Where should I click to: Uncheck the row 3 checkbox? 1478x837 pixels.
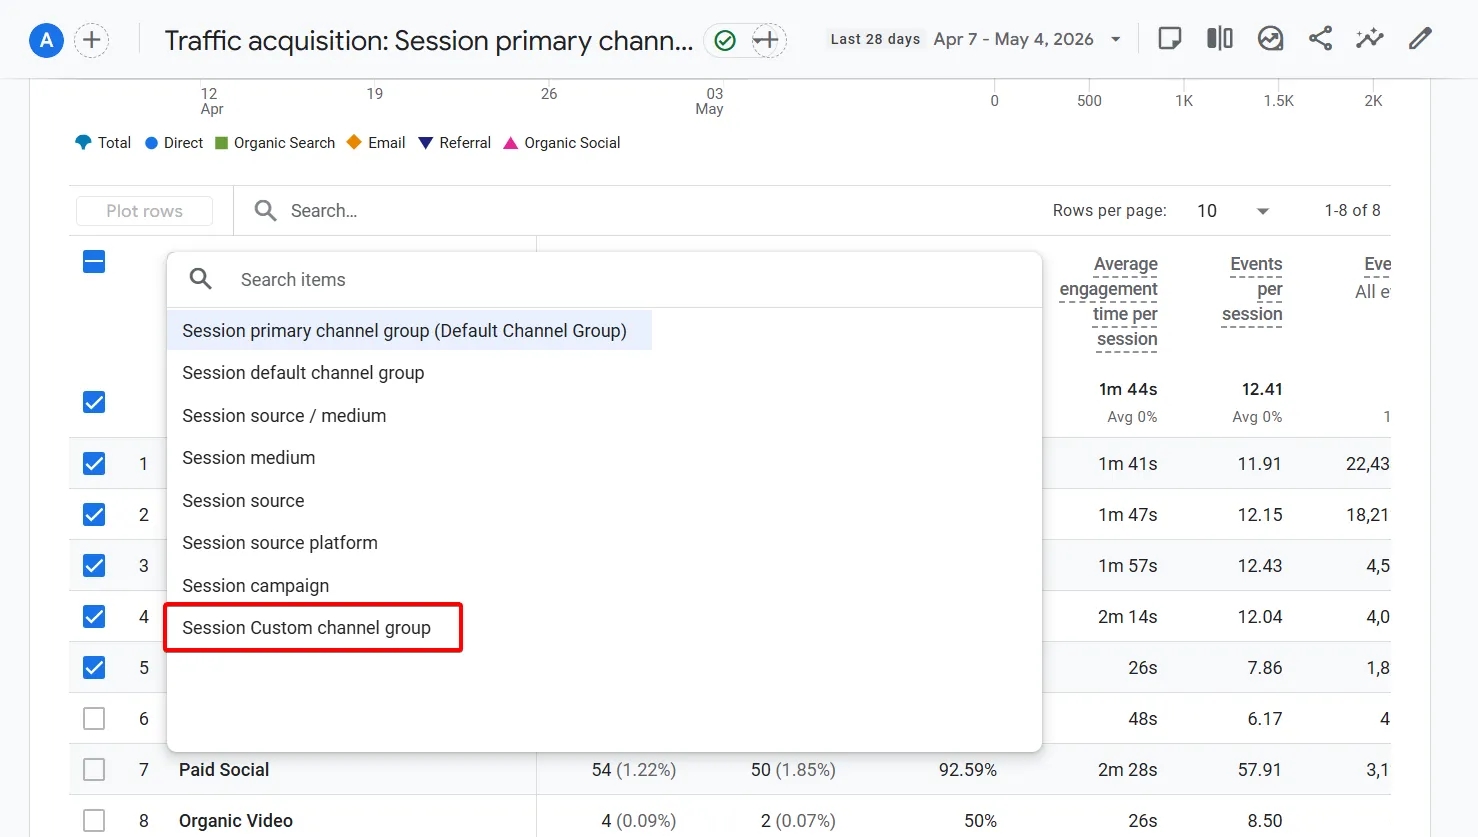click(x=94, y=565)
